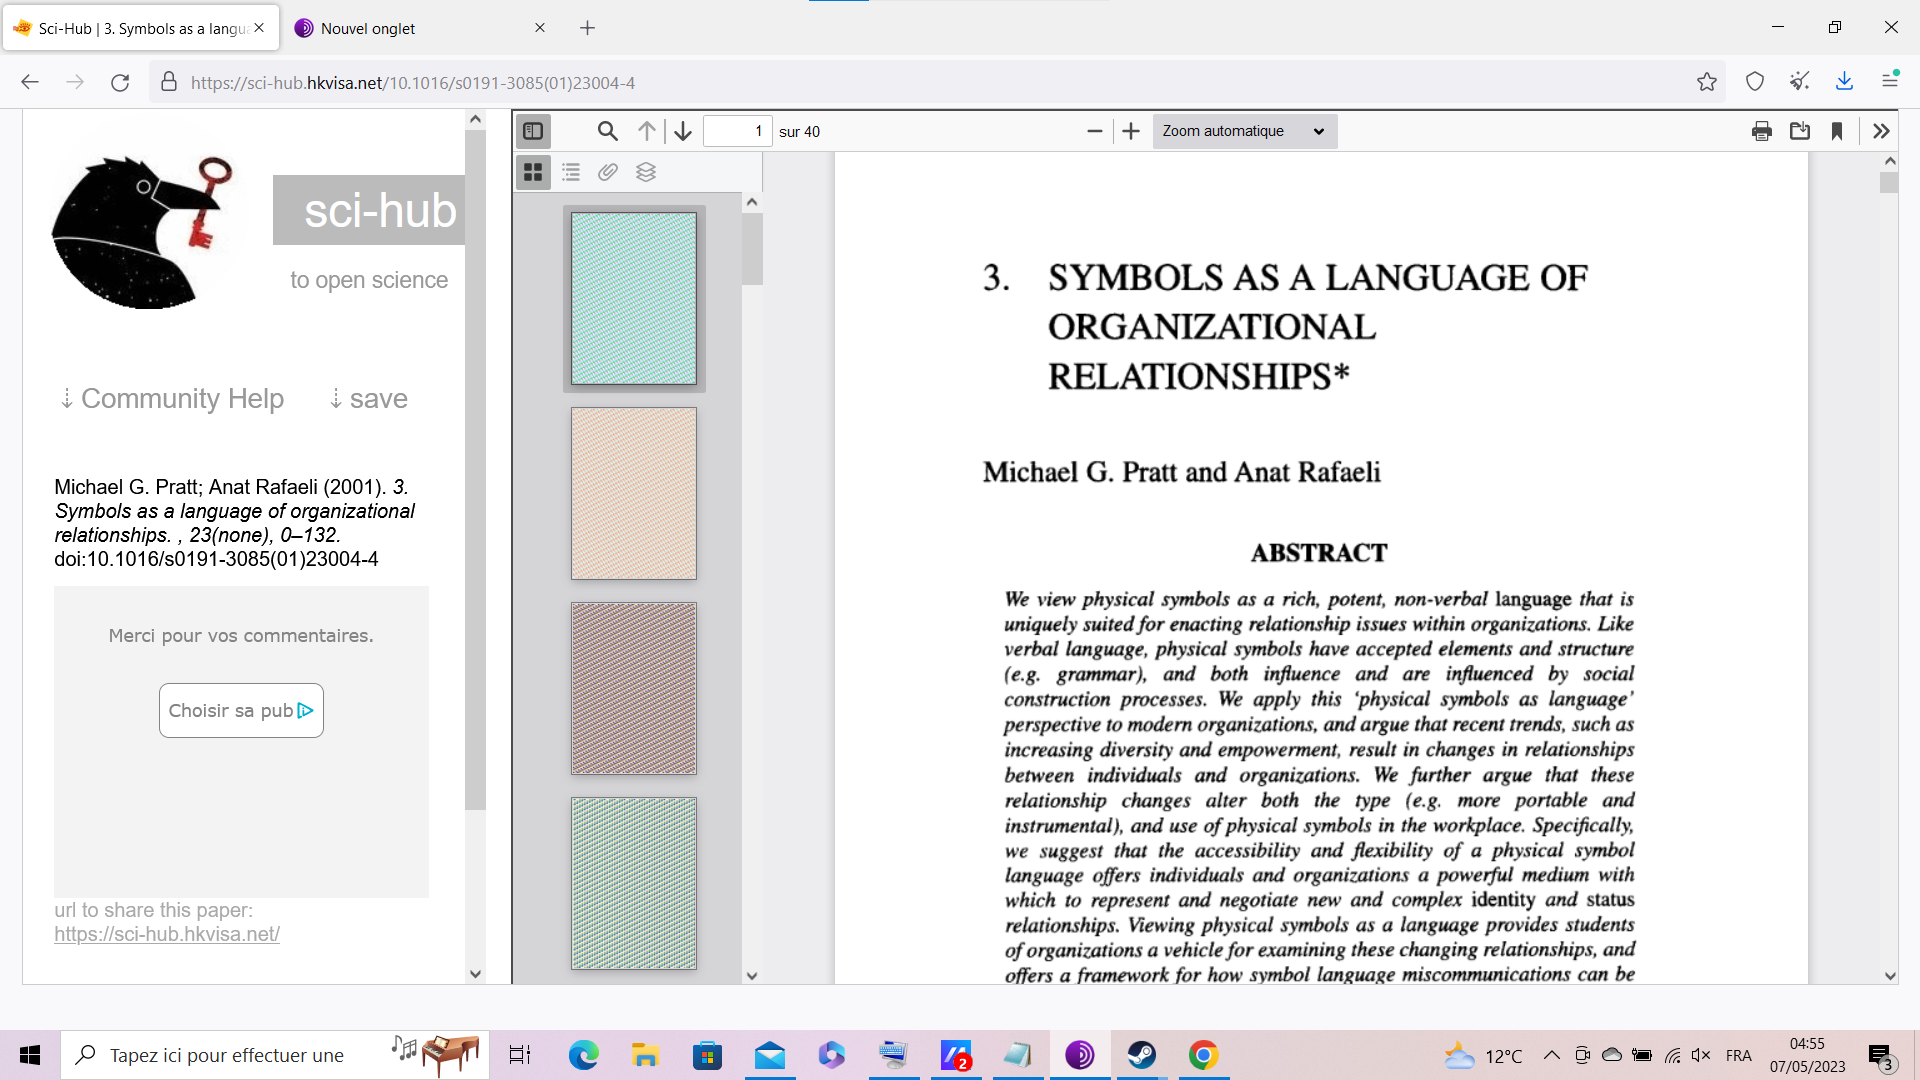Print the PDF document
The height and width of the screenshot is (1080, 1920).
(x=1762, y=131)
